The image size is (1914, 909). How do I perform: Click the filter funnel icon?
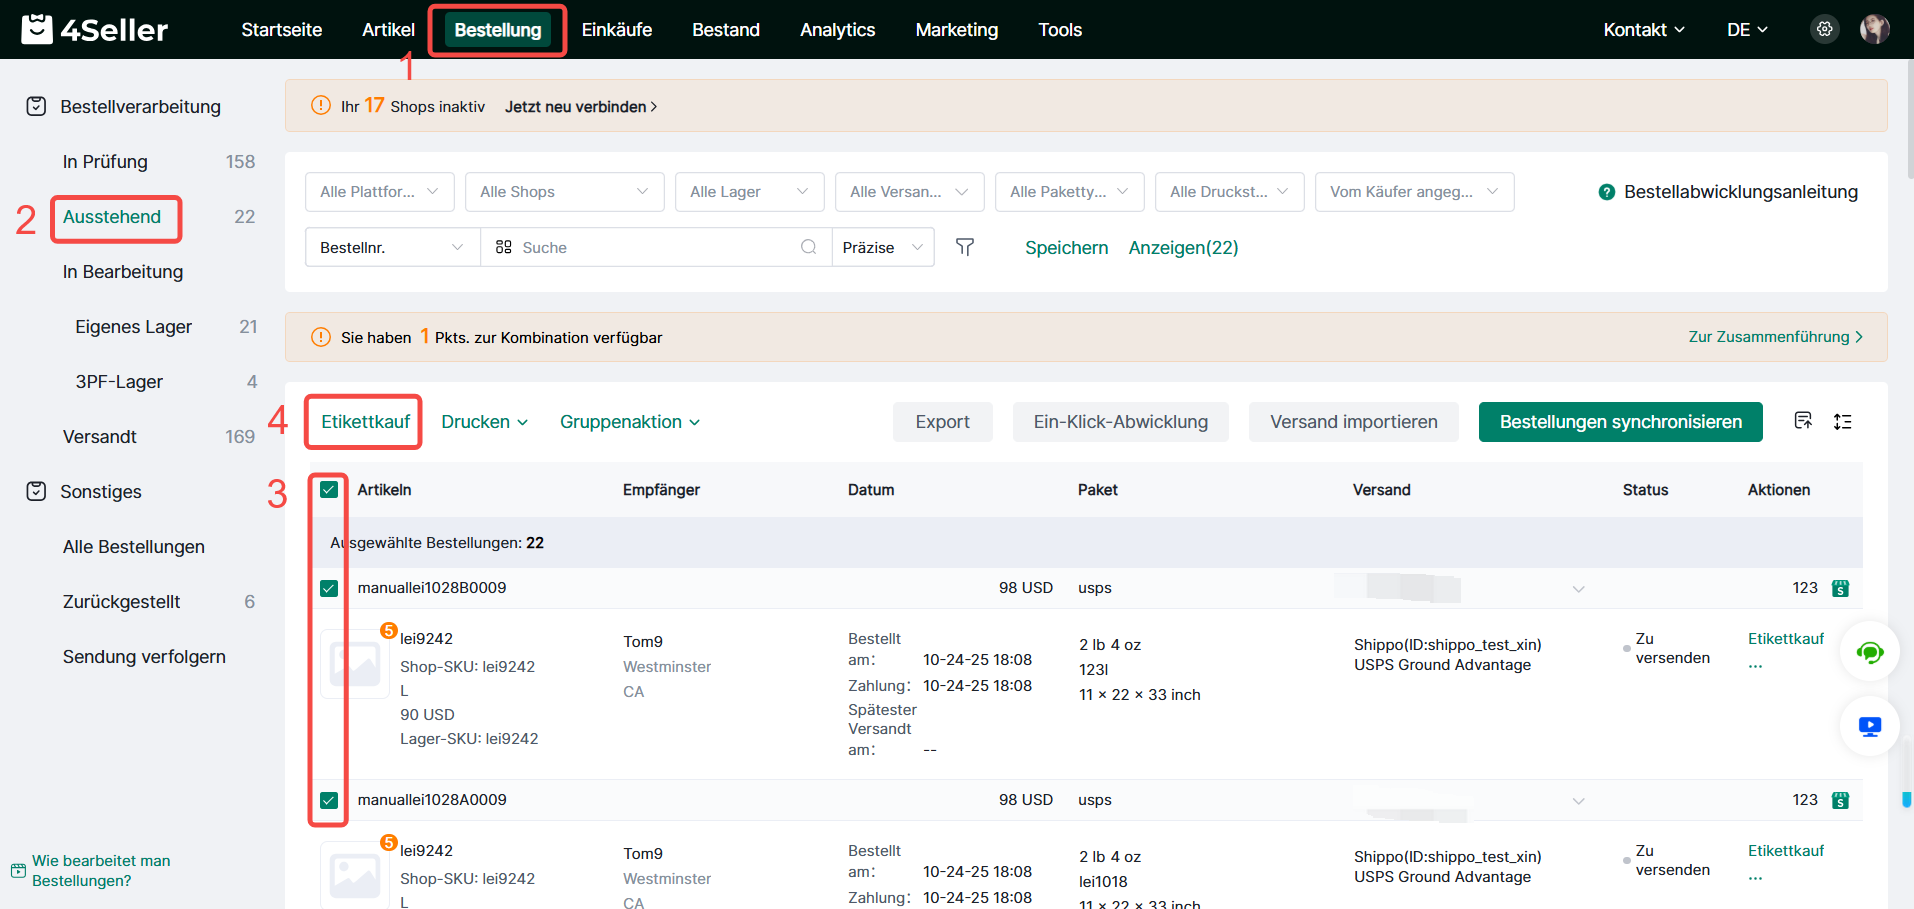[964, 247]
